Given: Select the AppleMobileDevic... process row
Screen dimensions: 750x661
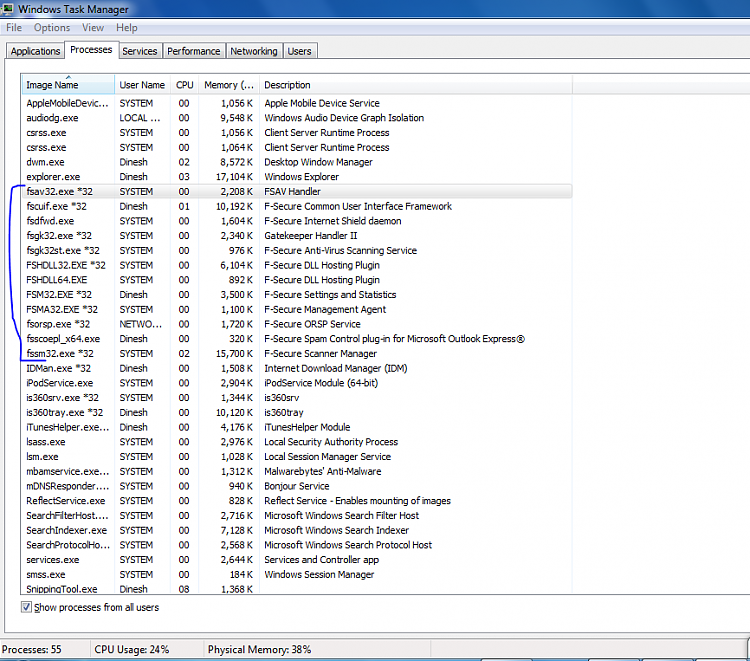Looking at the screenshot, I should (297, 103).
